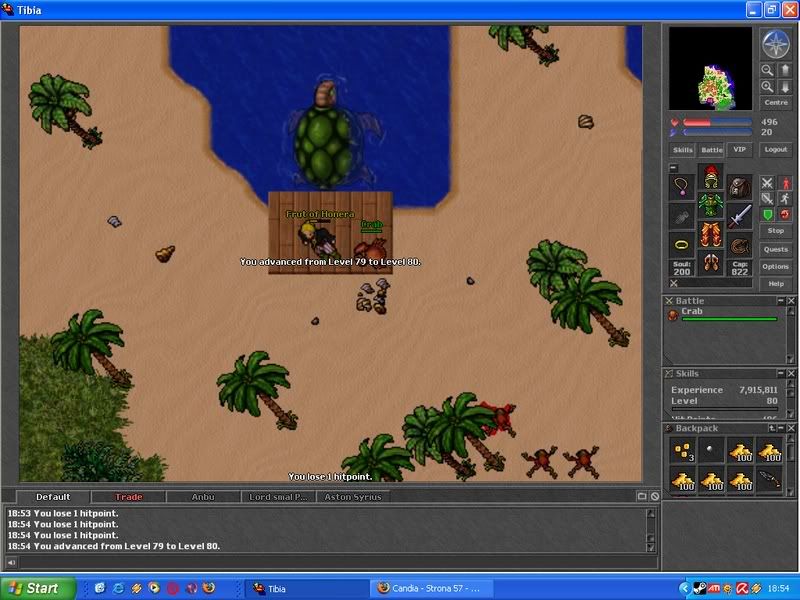Image resolution: width=800 pixels, height=600 pixels.
Task: Click the small gold coins stack of 3
Action: (682, 451)
